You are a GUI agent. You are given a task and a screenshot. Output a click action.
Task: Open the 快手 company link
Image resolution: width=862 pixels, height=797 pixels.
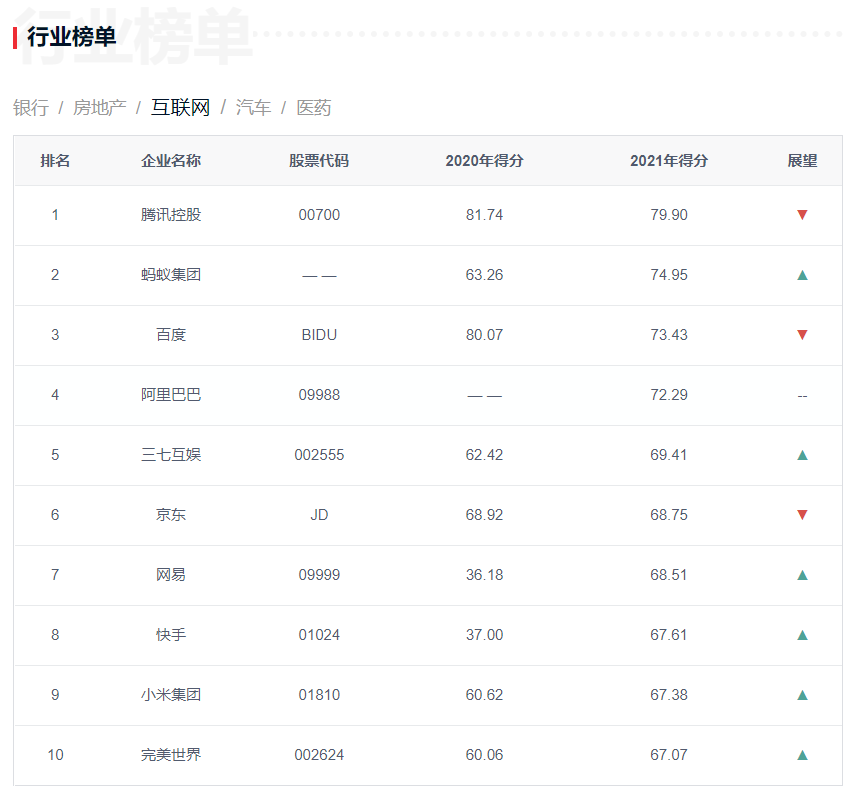click(171, 635)
